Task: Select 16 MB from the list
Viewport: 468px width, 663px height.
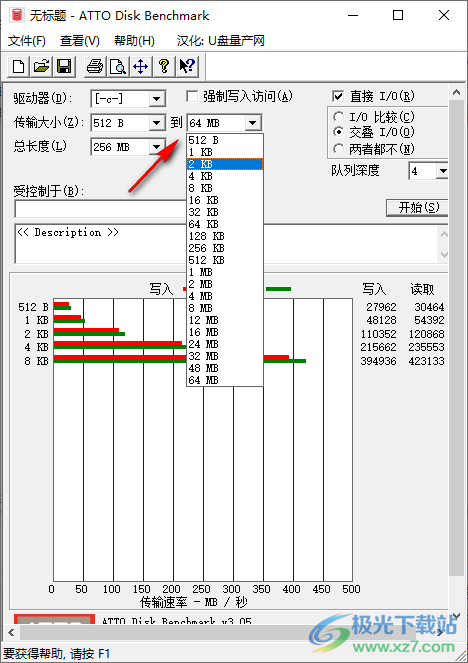Action: [225, 332]
